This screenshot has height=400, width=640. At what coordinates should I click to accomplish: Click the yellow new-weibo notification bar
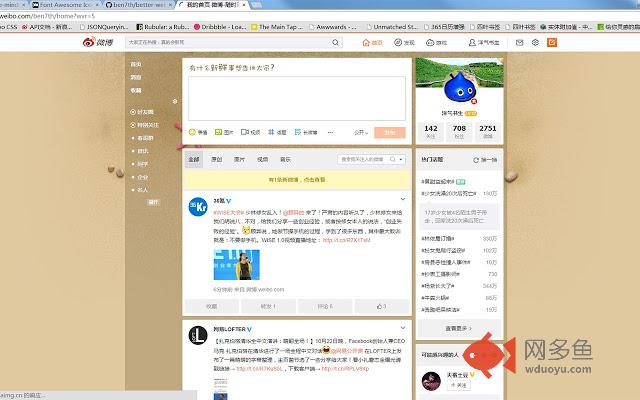pos(297,180)
